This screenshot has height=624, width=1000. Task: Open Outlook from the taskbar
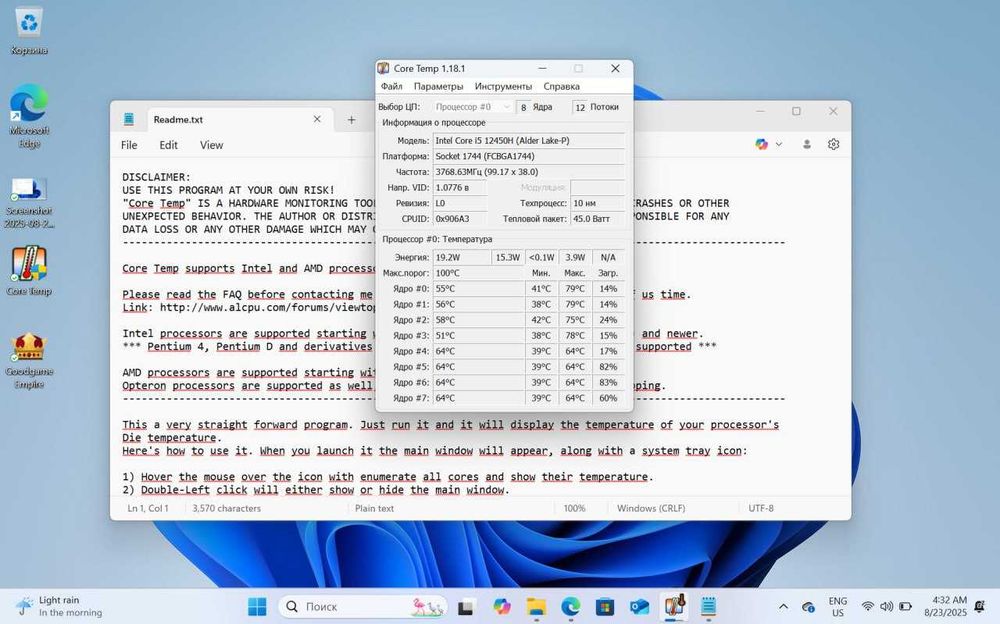point(639,606)
